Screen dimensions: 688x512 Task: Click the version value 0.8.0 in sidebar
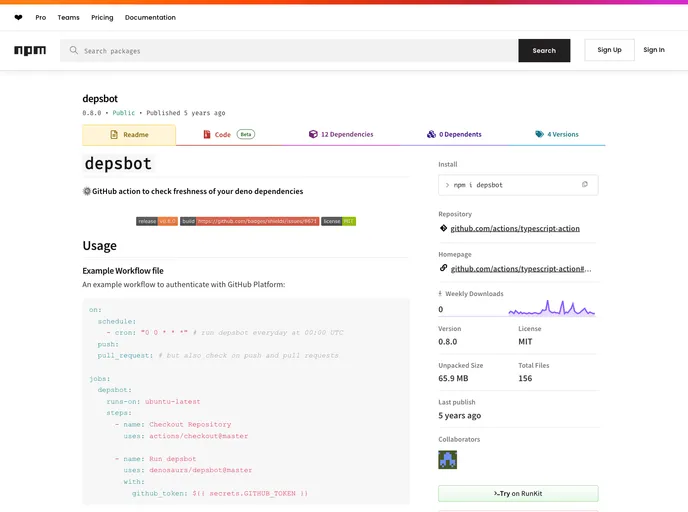[448, 341]
